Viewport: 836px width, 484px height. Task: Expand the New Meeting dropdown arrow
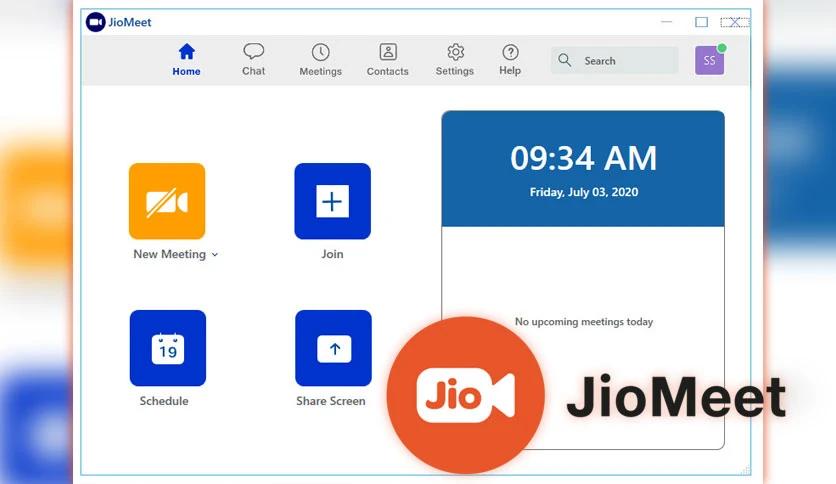point(215,255)
